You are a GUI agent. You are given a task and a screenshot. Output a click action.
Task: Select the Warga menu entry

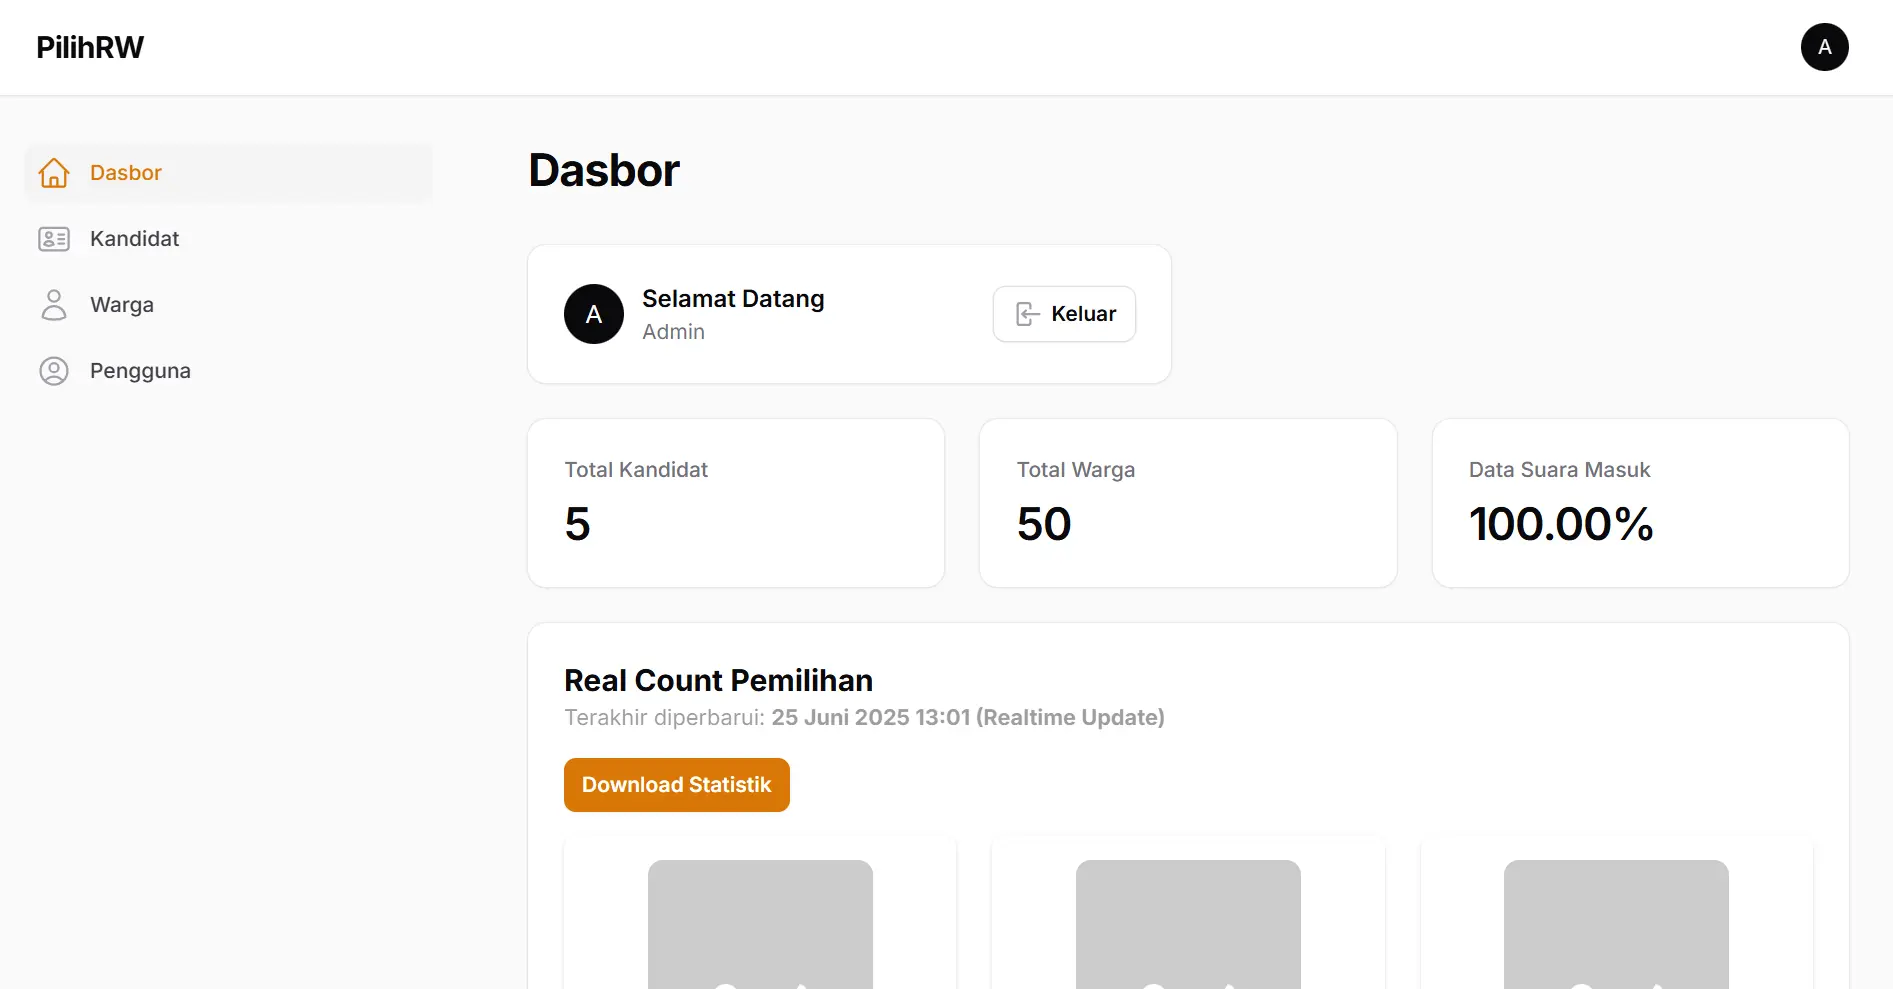click(121, 304)
